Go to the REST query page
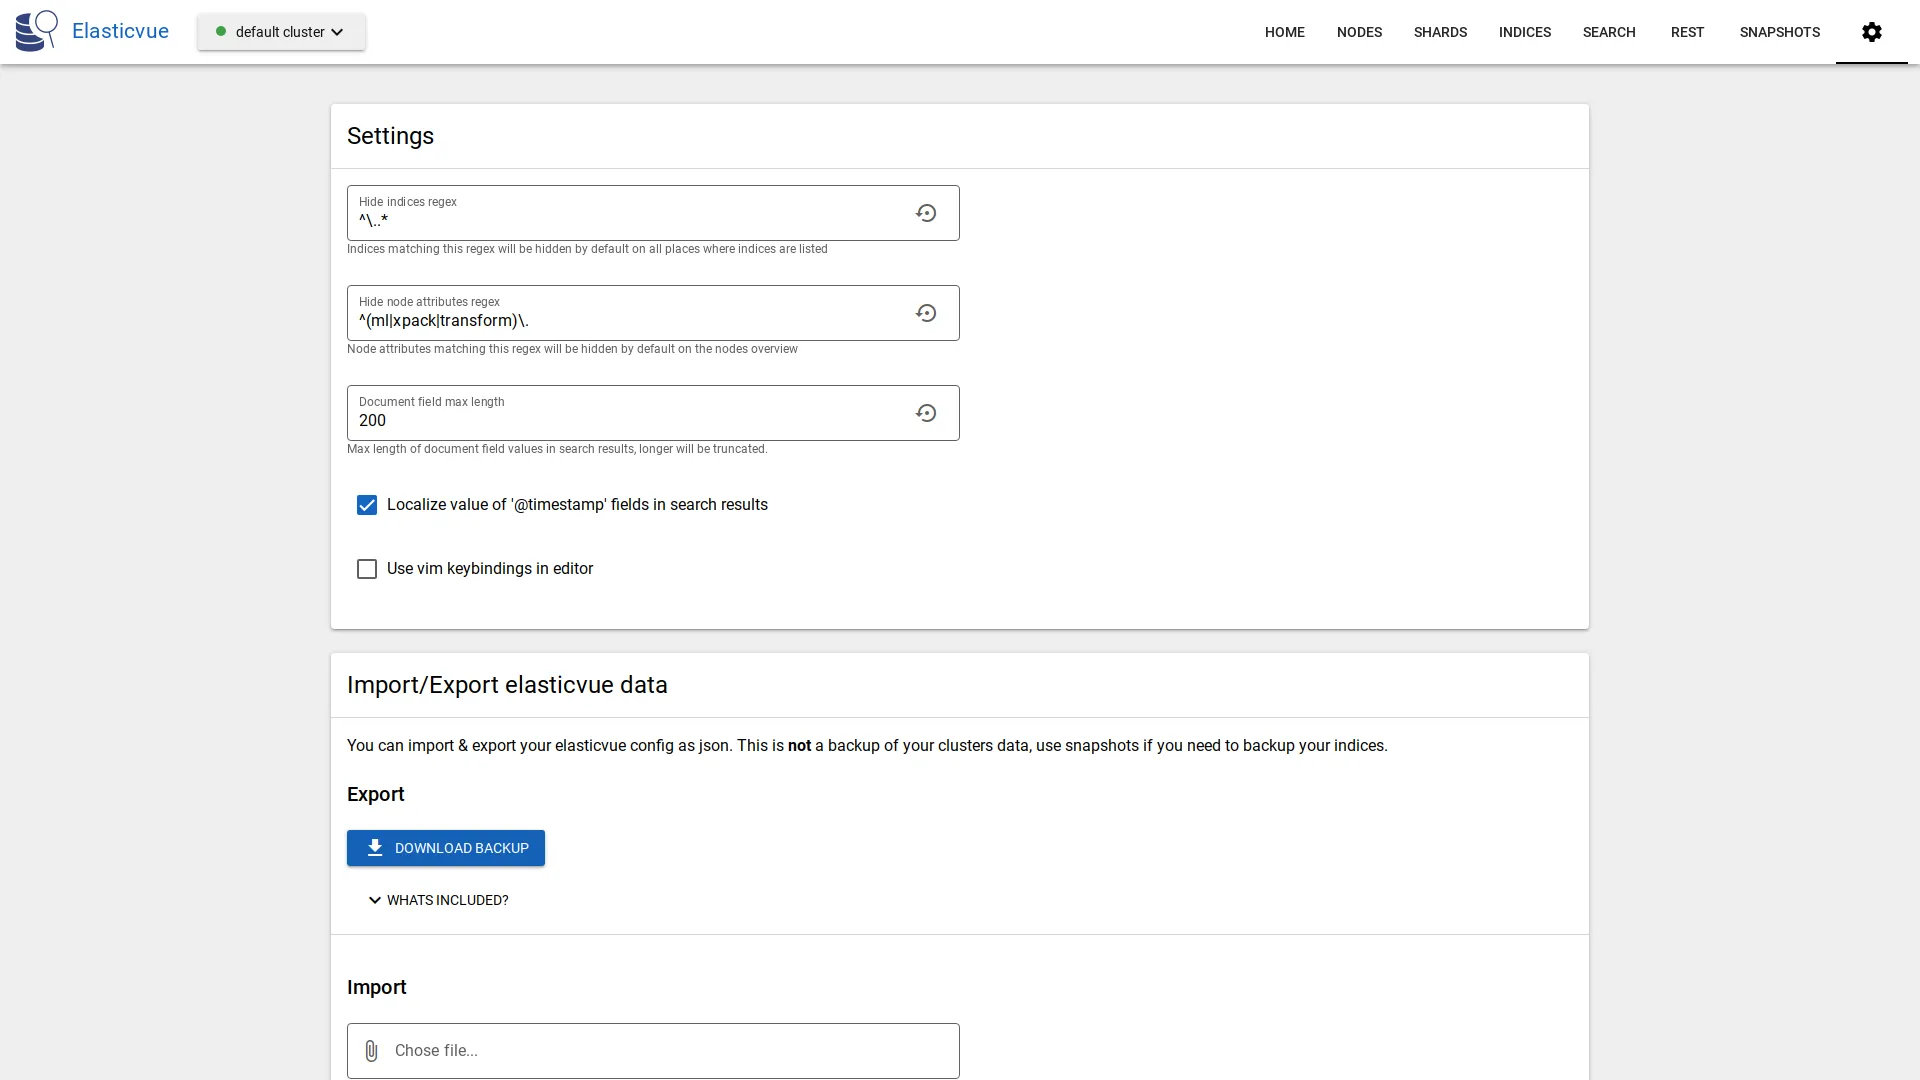Screen dimensions: 1920x1080 pyautogui.click(x=1687, y=31)
